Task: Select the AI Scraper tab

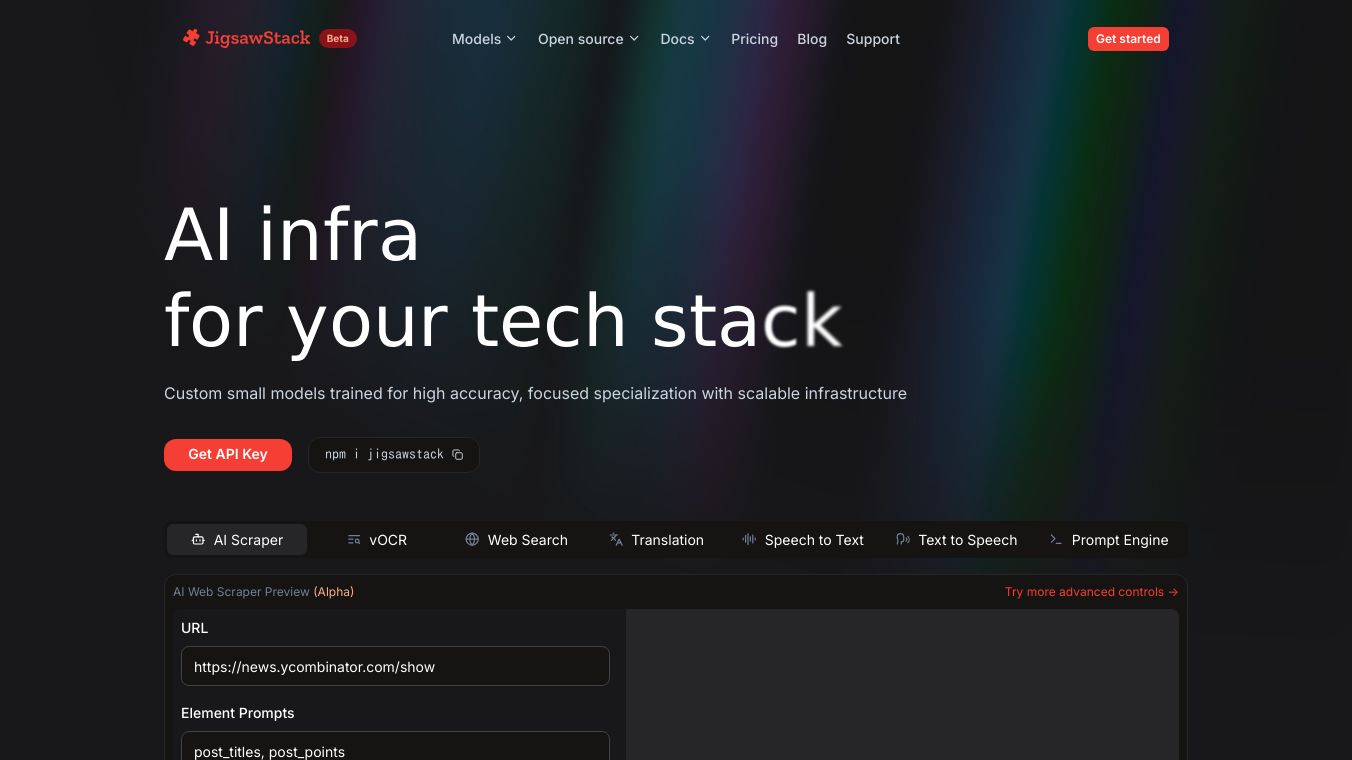Action: click(237, 540)
